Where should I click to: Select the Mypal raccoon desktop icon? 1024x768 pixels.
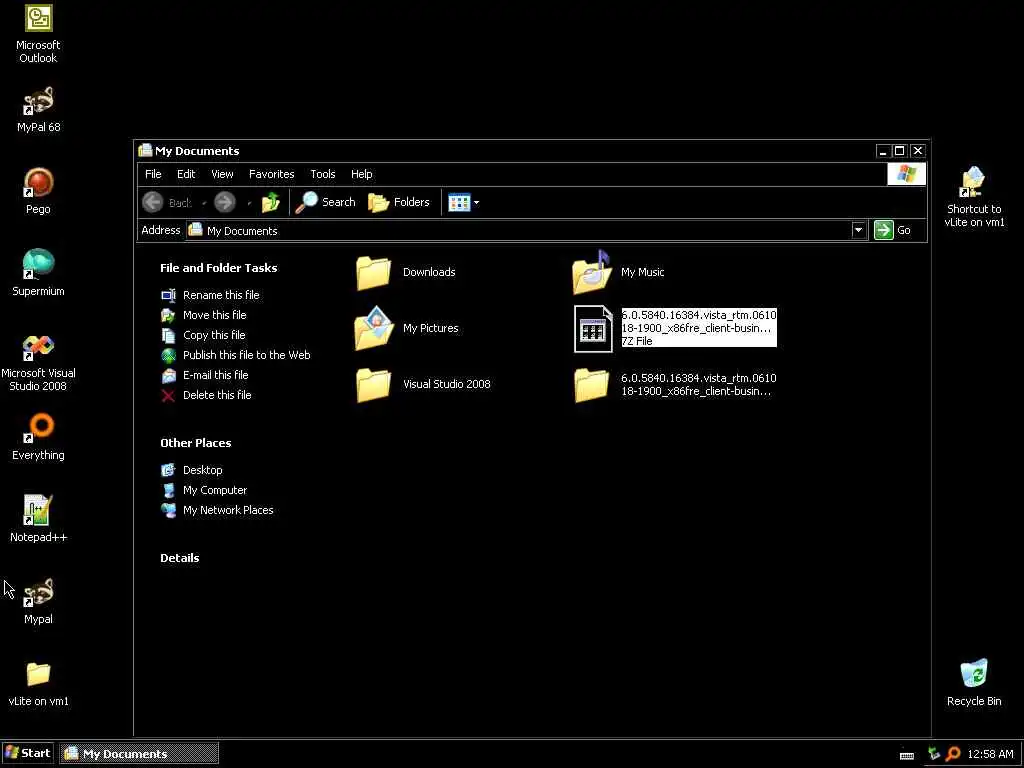38,601
